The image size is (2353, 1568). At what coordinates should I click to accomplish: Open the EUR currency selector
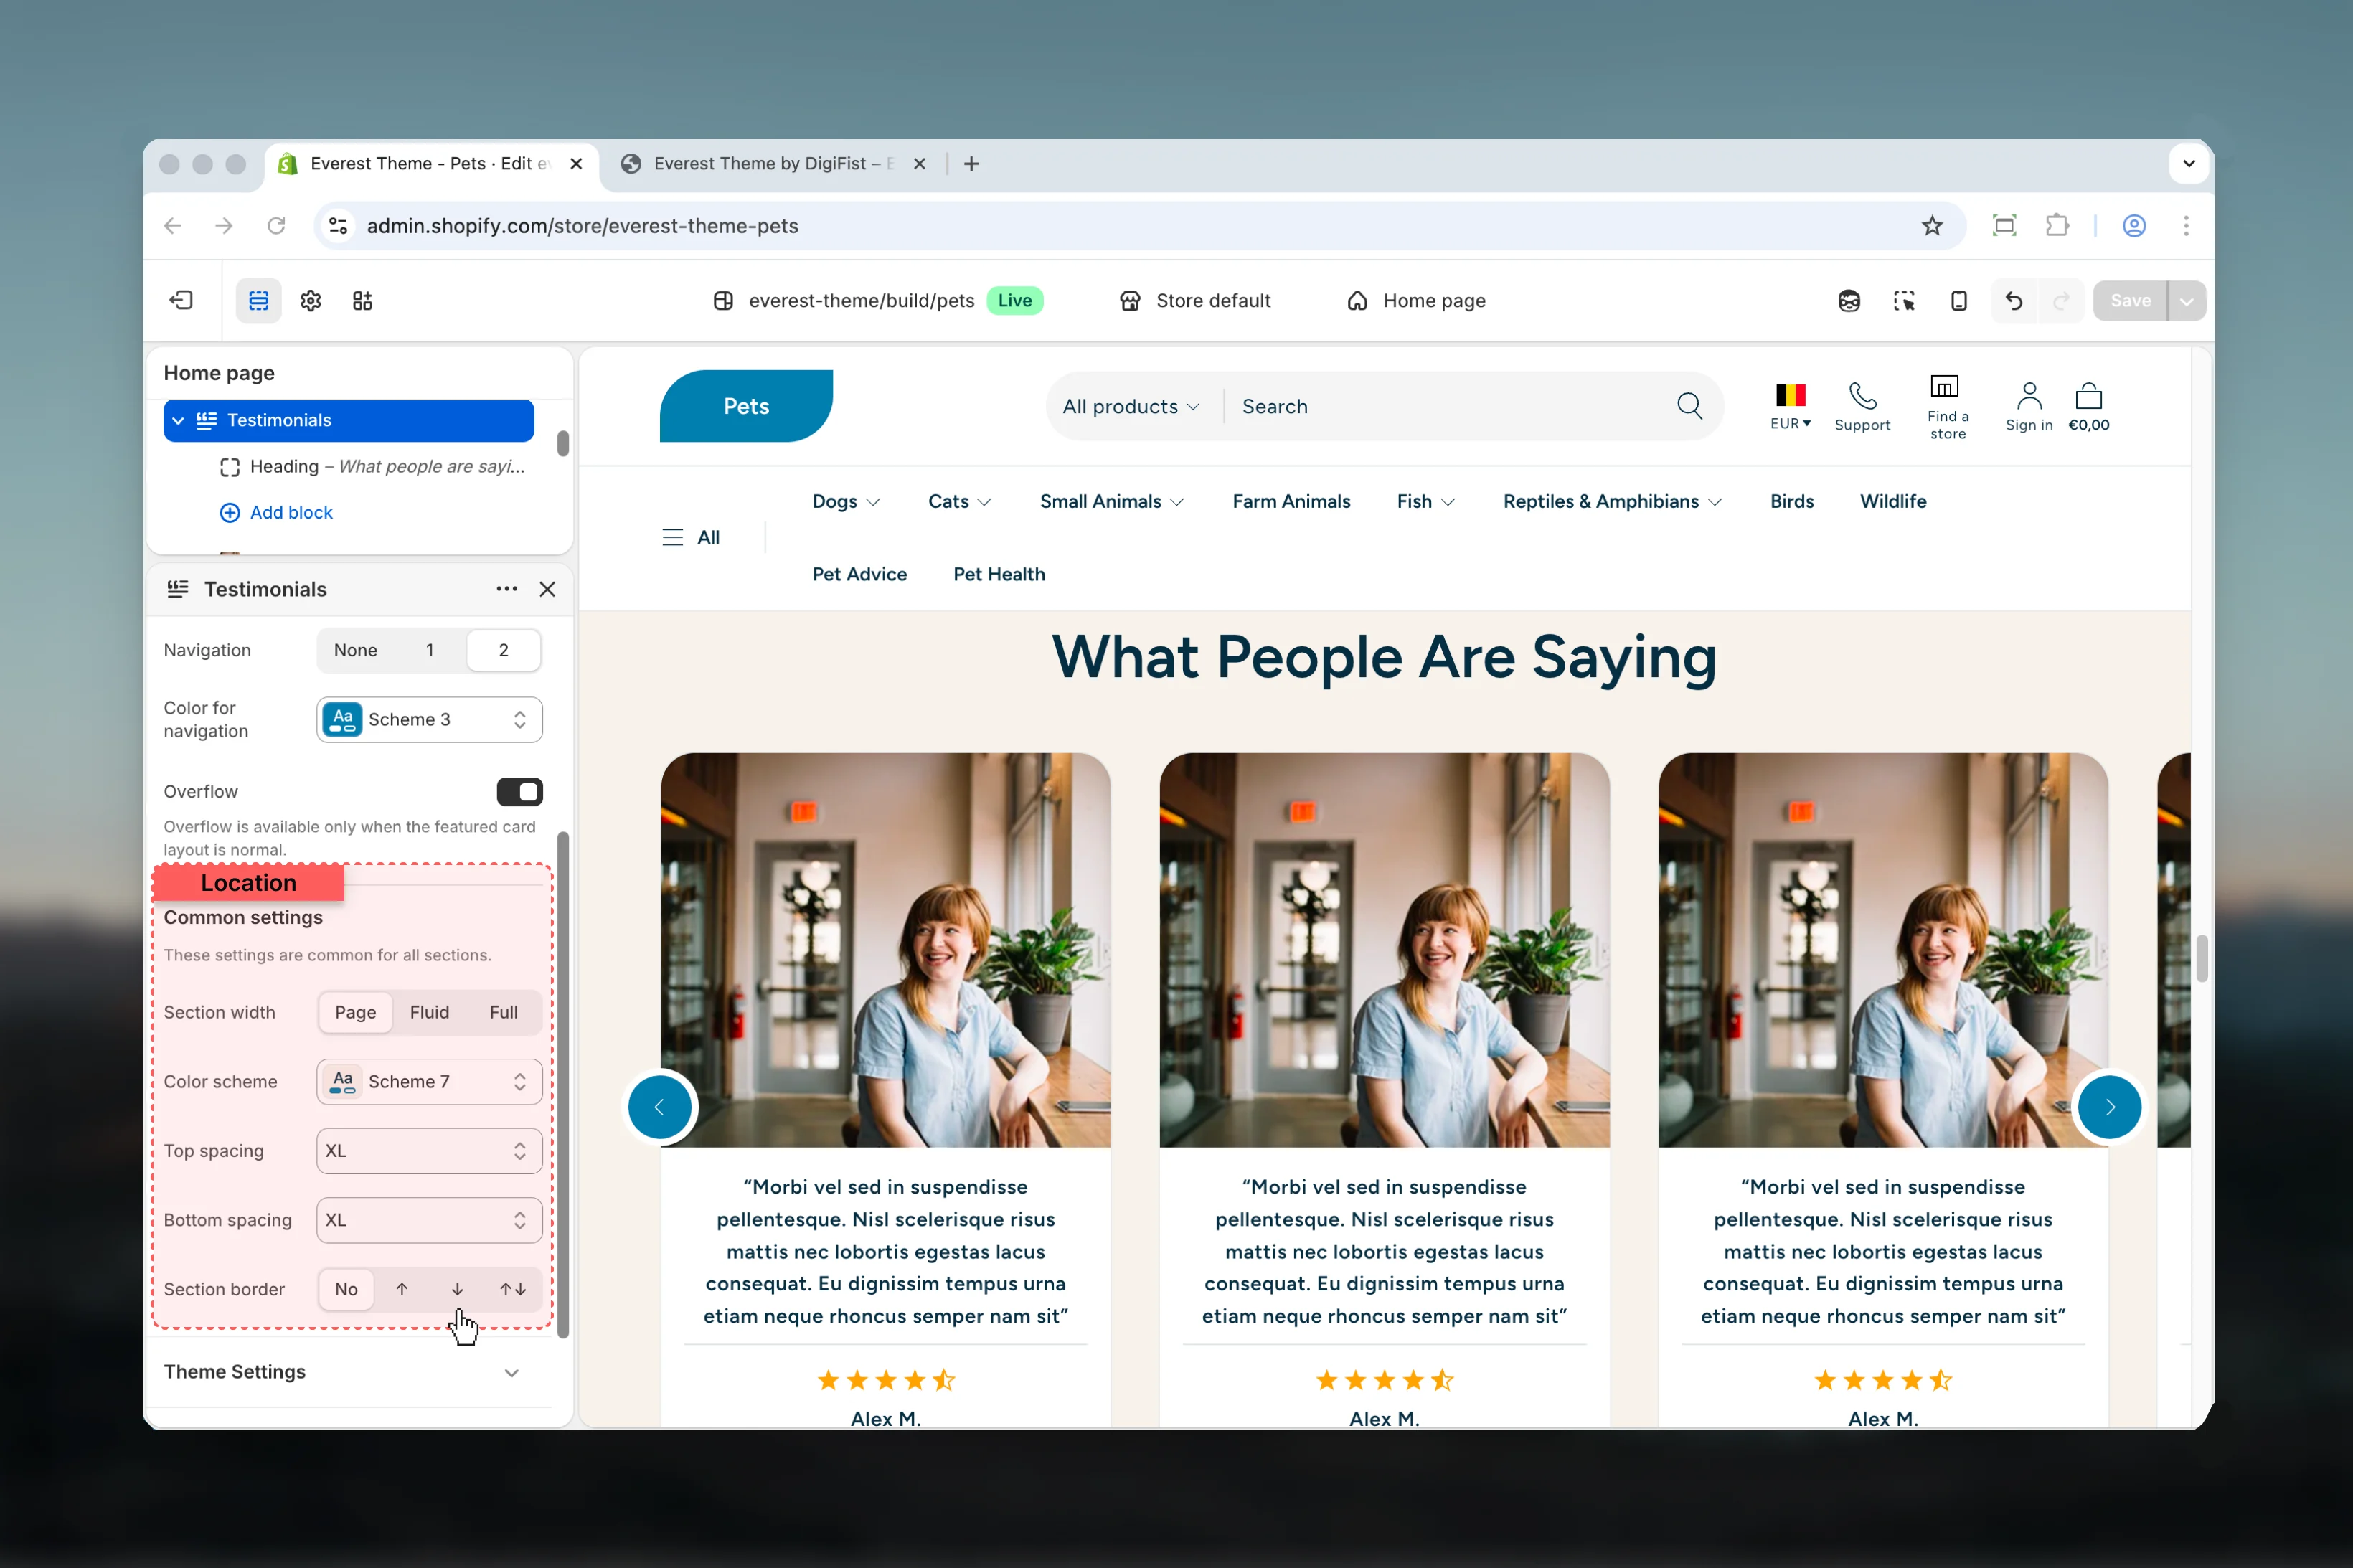click(1789, 406)
